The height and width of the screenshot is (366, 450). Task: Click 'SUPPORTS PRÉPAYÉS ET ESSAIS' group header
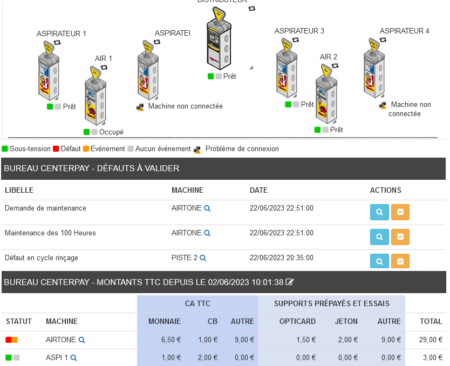pyautogui.click(x=332, y=304)
